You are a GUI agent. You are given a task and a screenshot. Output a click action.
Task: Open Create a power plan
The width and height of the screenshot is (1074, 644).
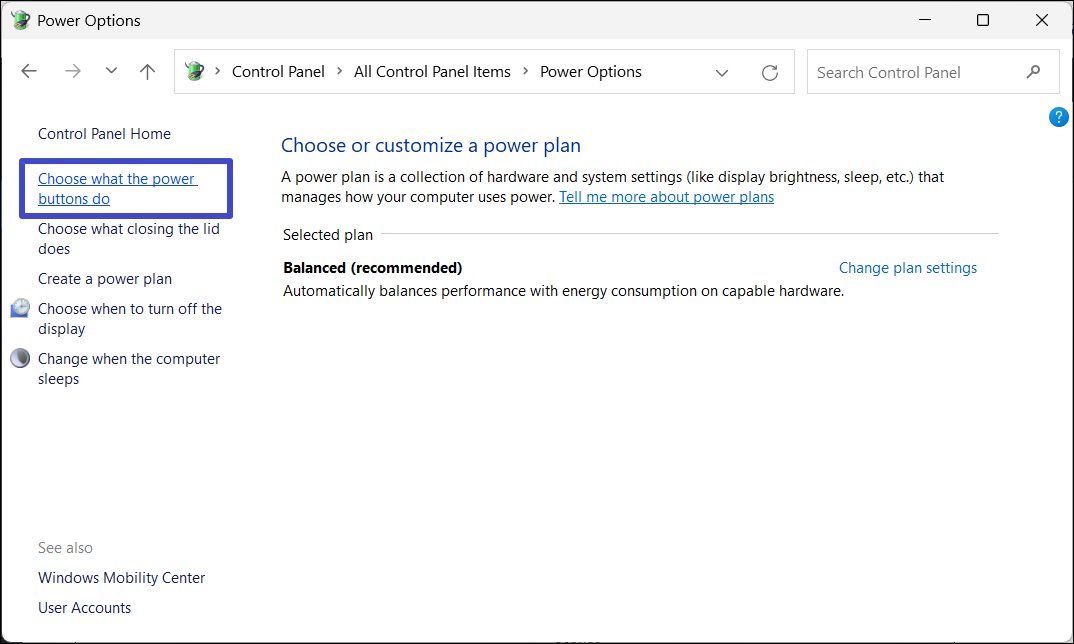(x=105, y=279)
